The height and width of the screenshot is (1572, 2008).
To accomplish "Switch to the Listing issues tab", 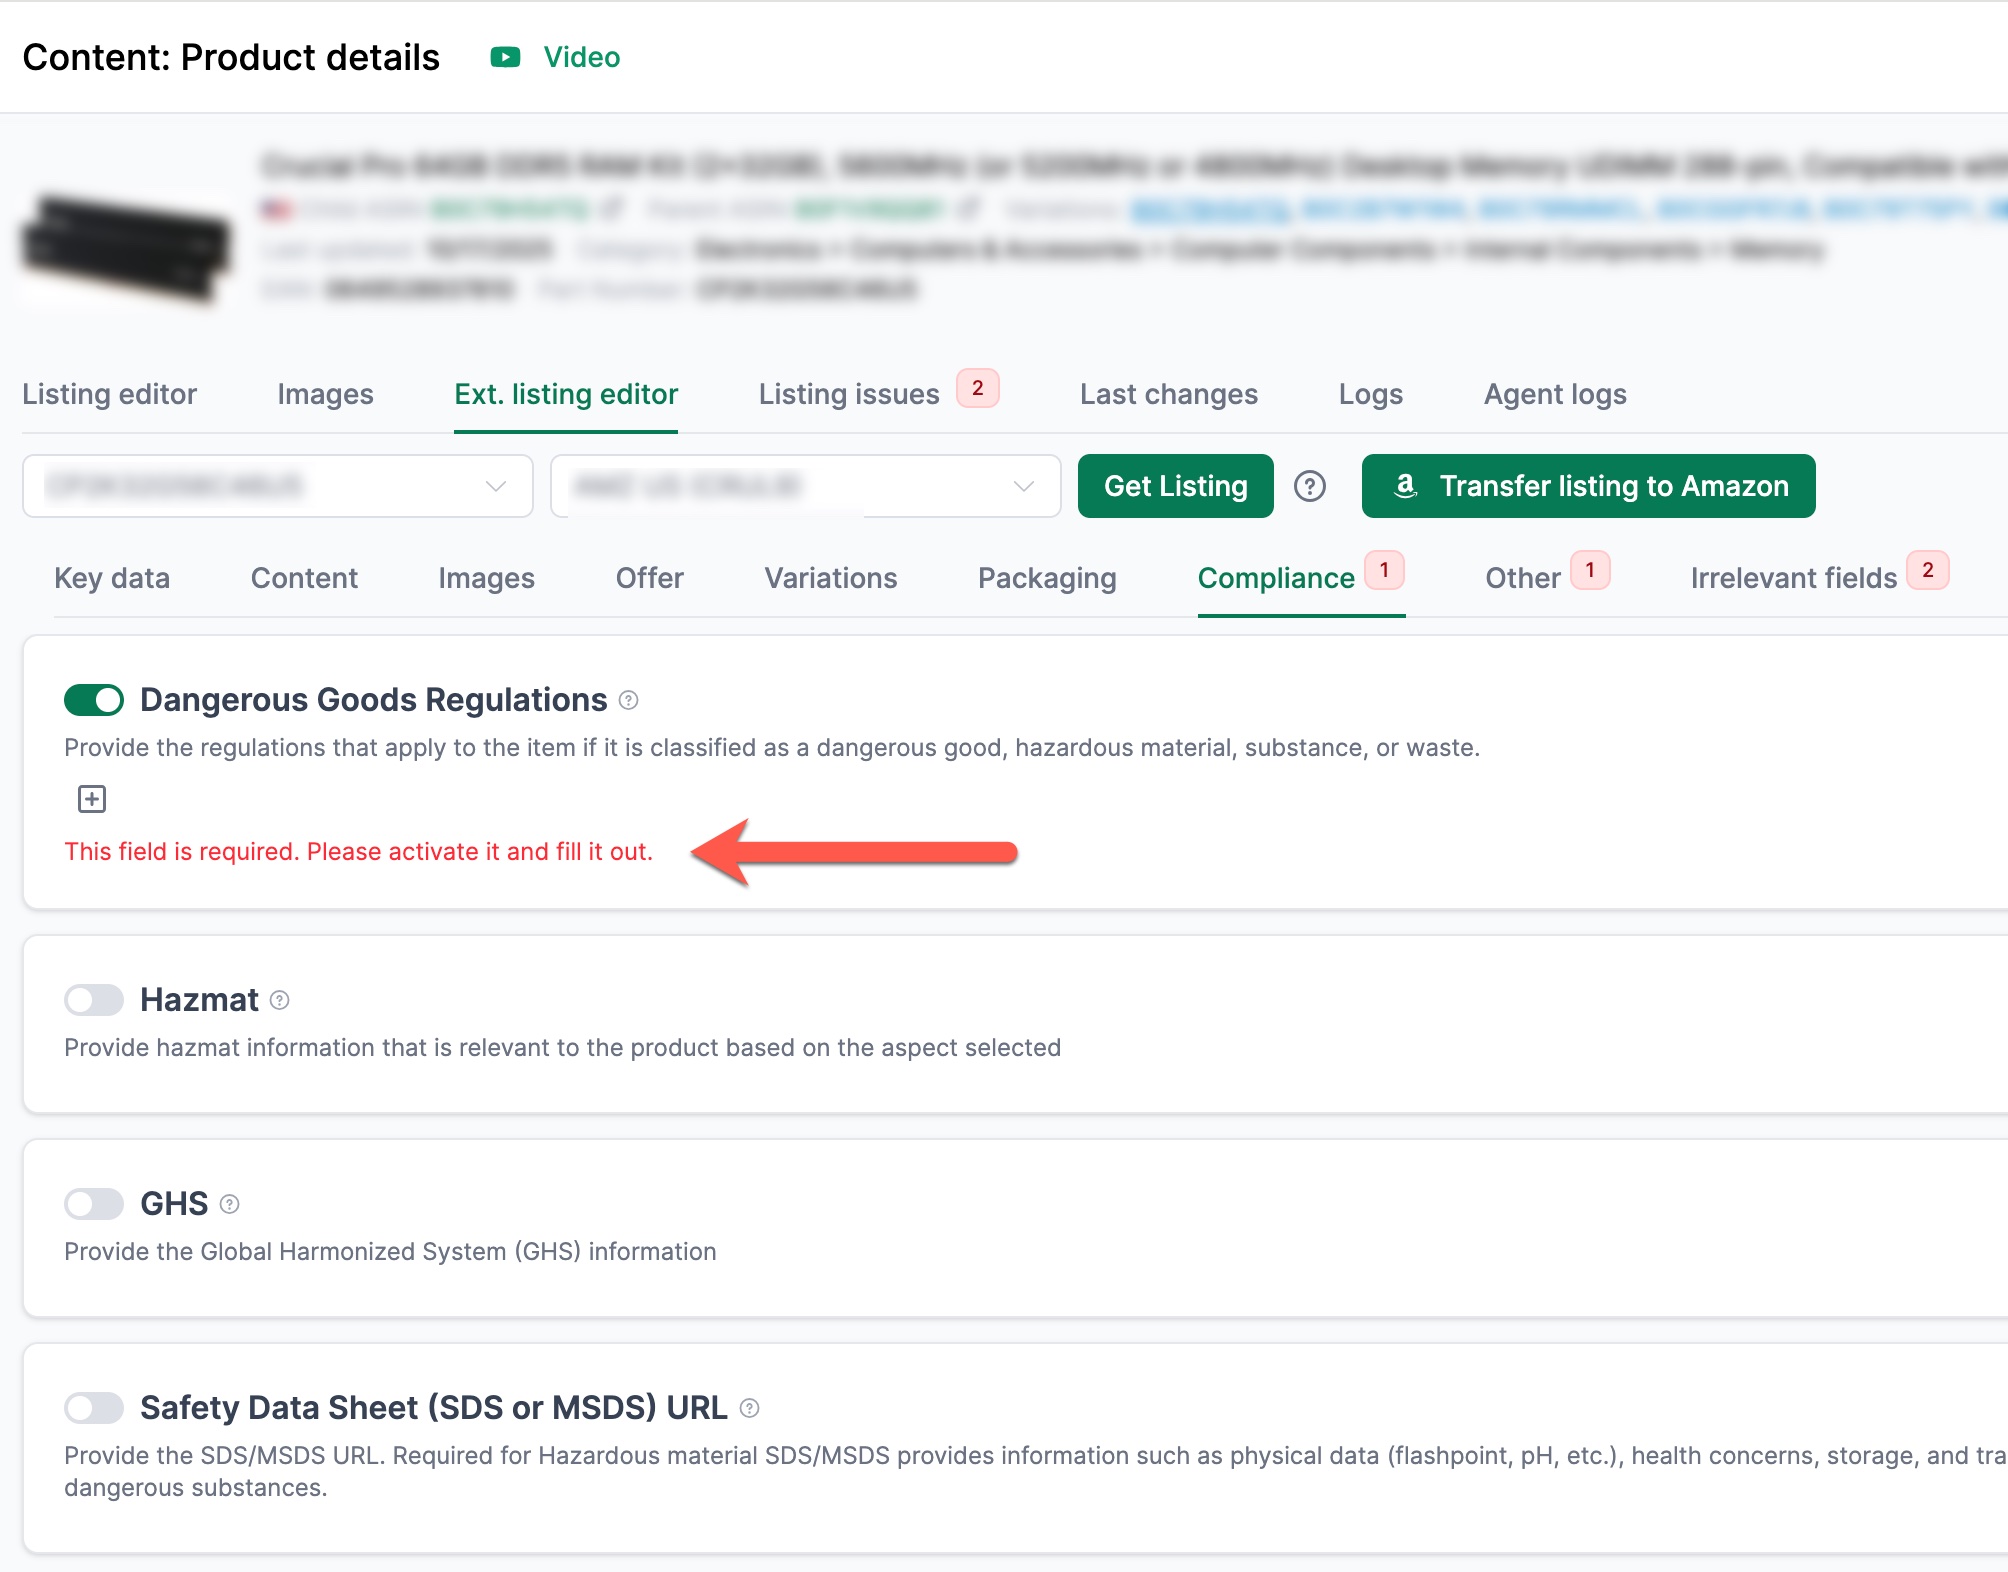I will click(x=848, y=394).
